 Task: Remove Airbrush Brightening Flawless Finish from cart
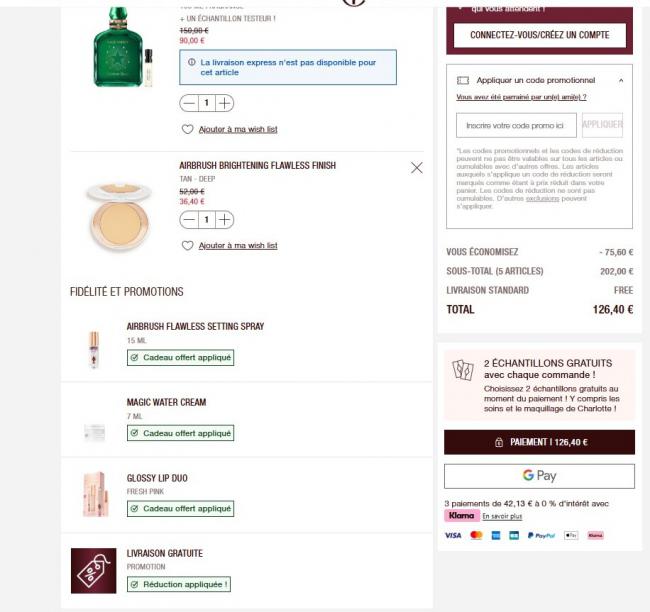(417, 168)
